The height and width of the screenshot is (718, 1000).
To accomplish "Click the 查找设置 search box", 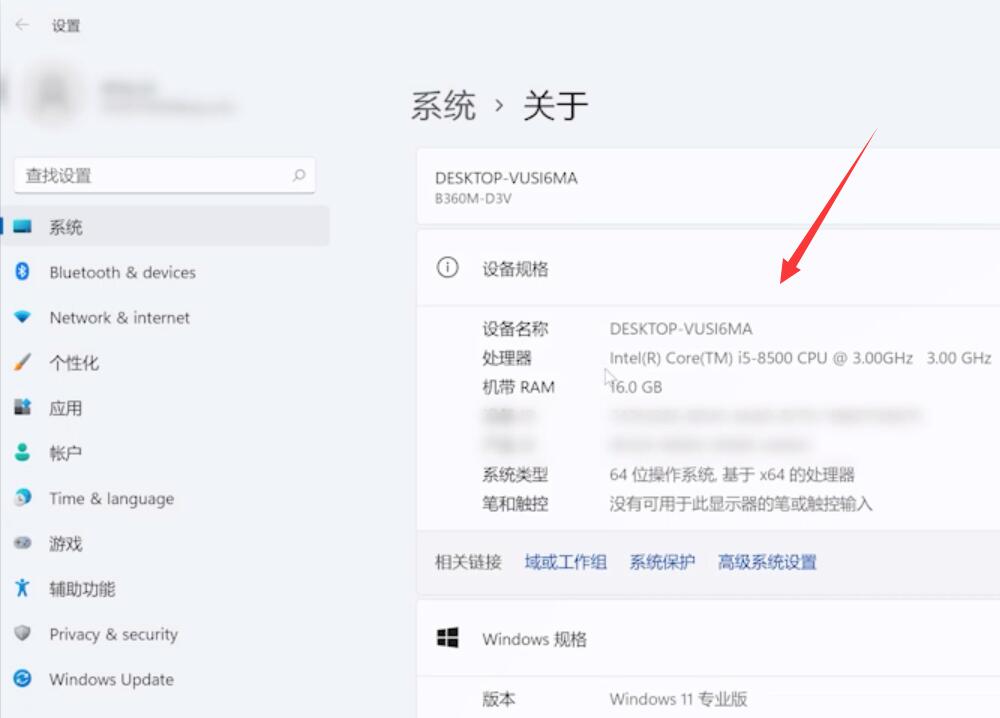I will [x=165, y=175].
